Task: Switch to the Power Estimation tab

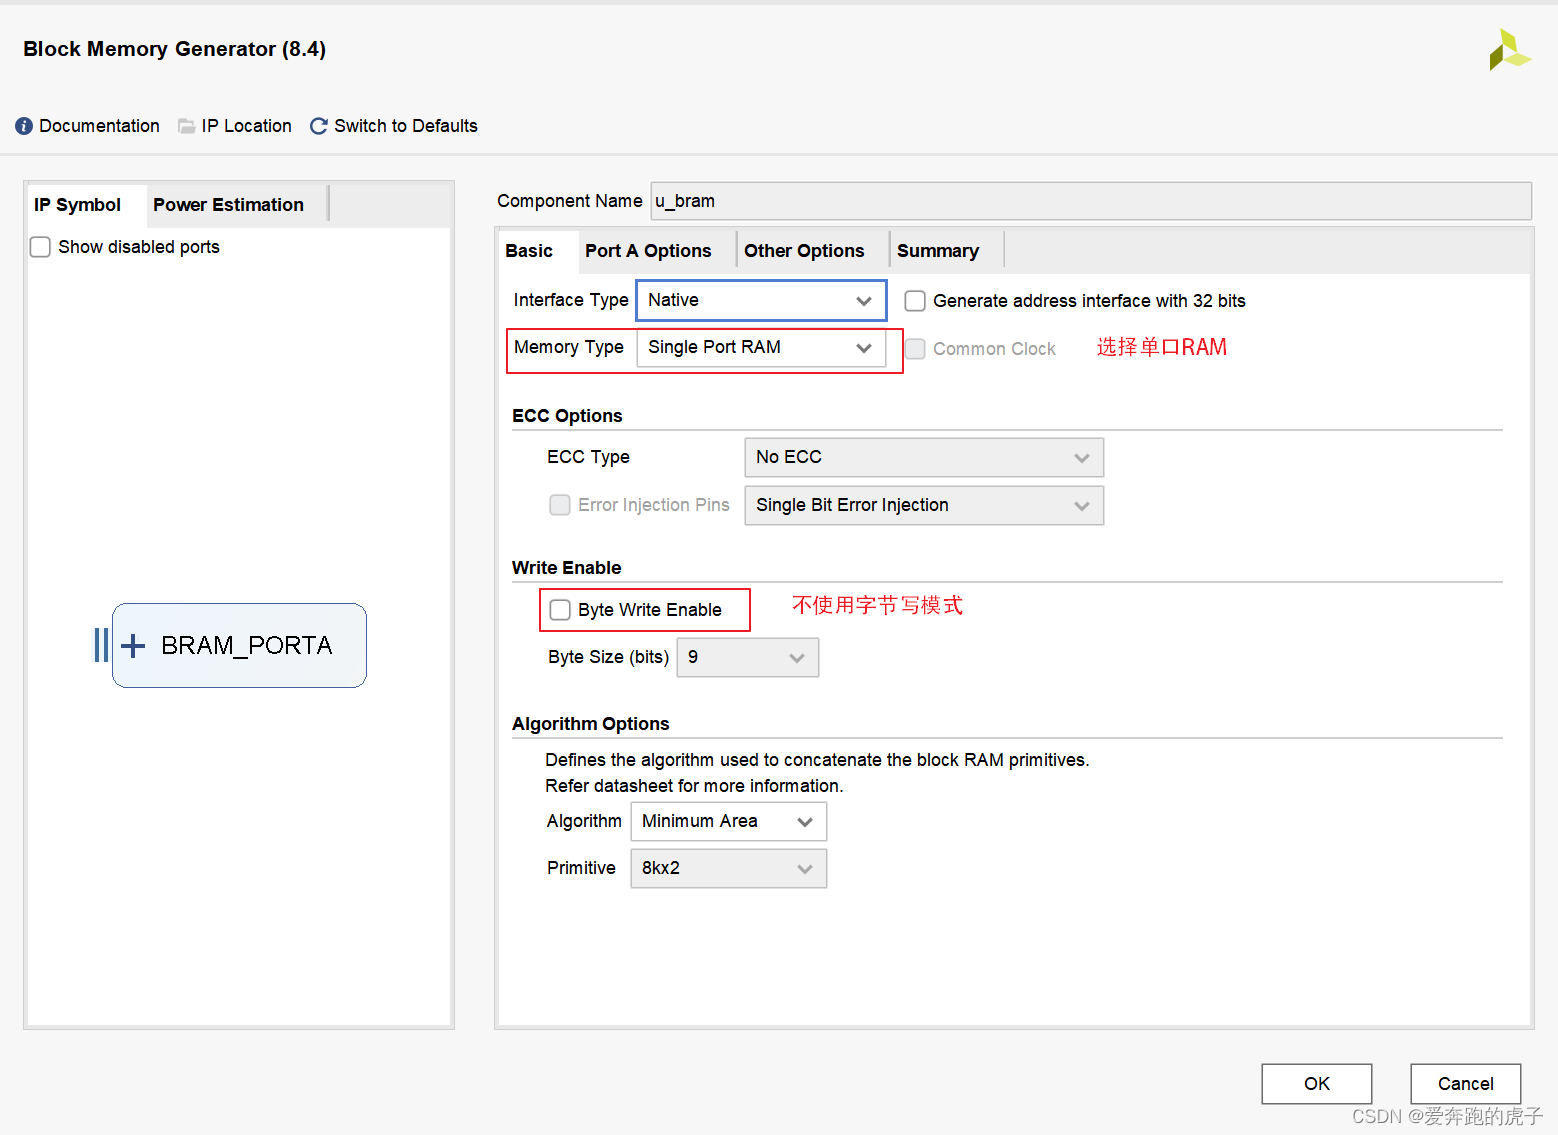Action: point(228,204)
